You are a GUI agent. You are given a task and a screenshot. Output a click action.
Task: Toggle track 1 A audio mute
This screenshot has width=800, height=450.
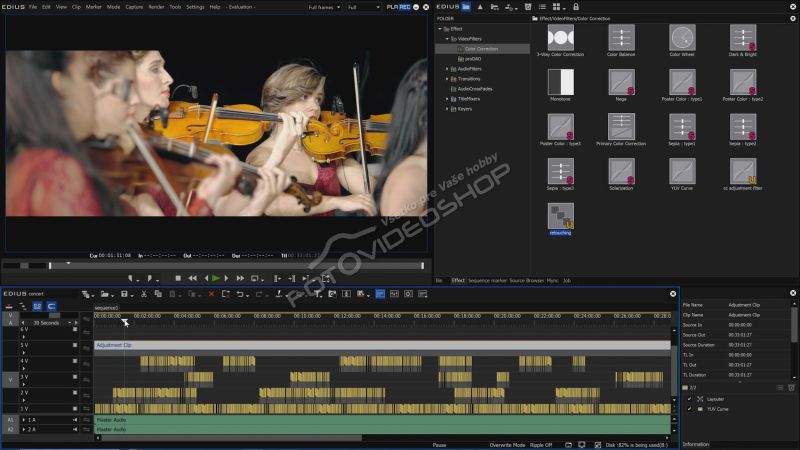click(x=75, y=420)
